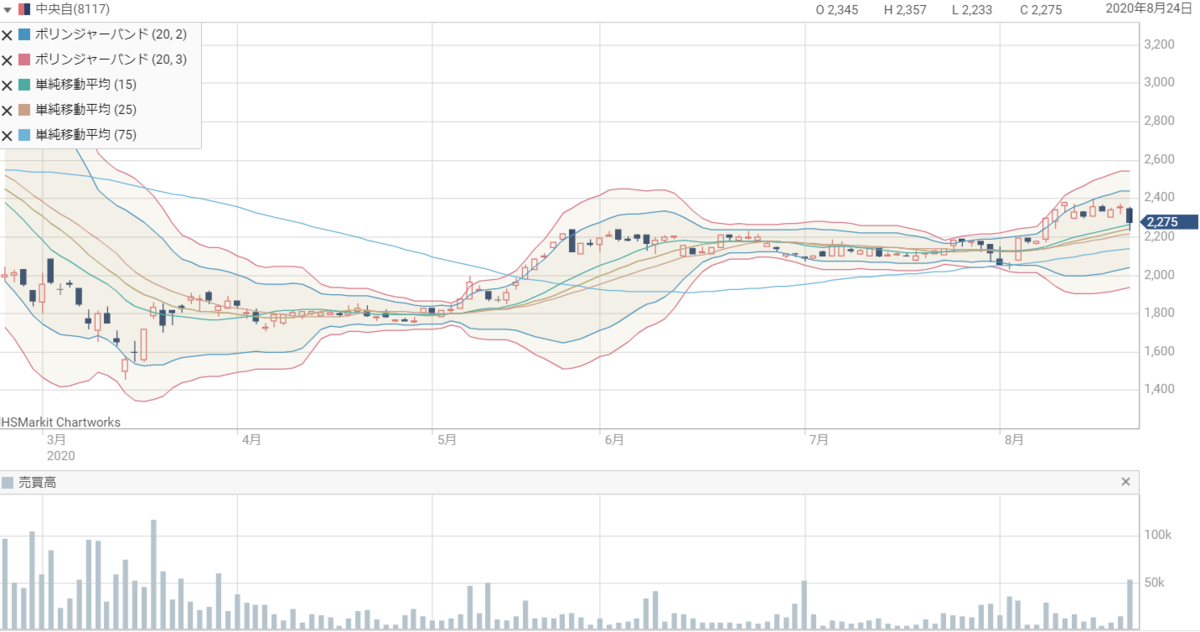Remove the 単純移動平均 (75) indicator
Viewport: 1200px width, 632px height.
(7, 135)
